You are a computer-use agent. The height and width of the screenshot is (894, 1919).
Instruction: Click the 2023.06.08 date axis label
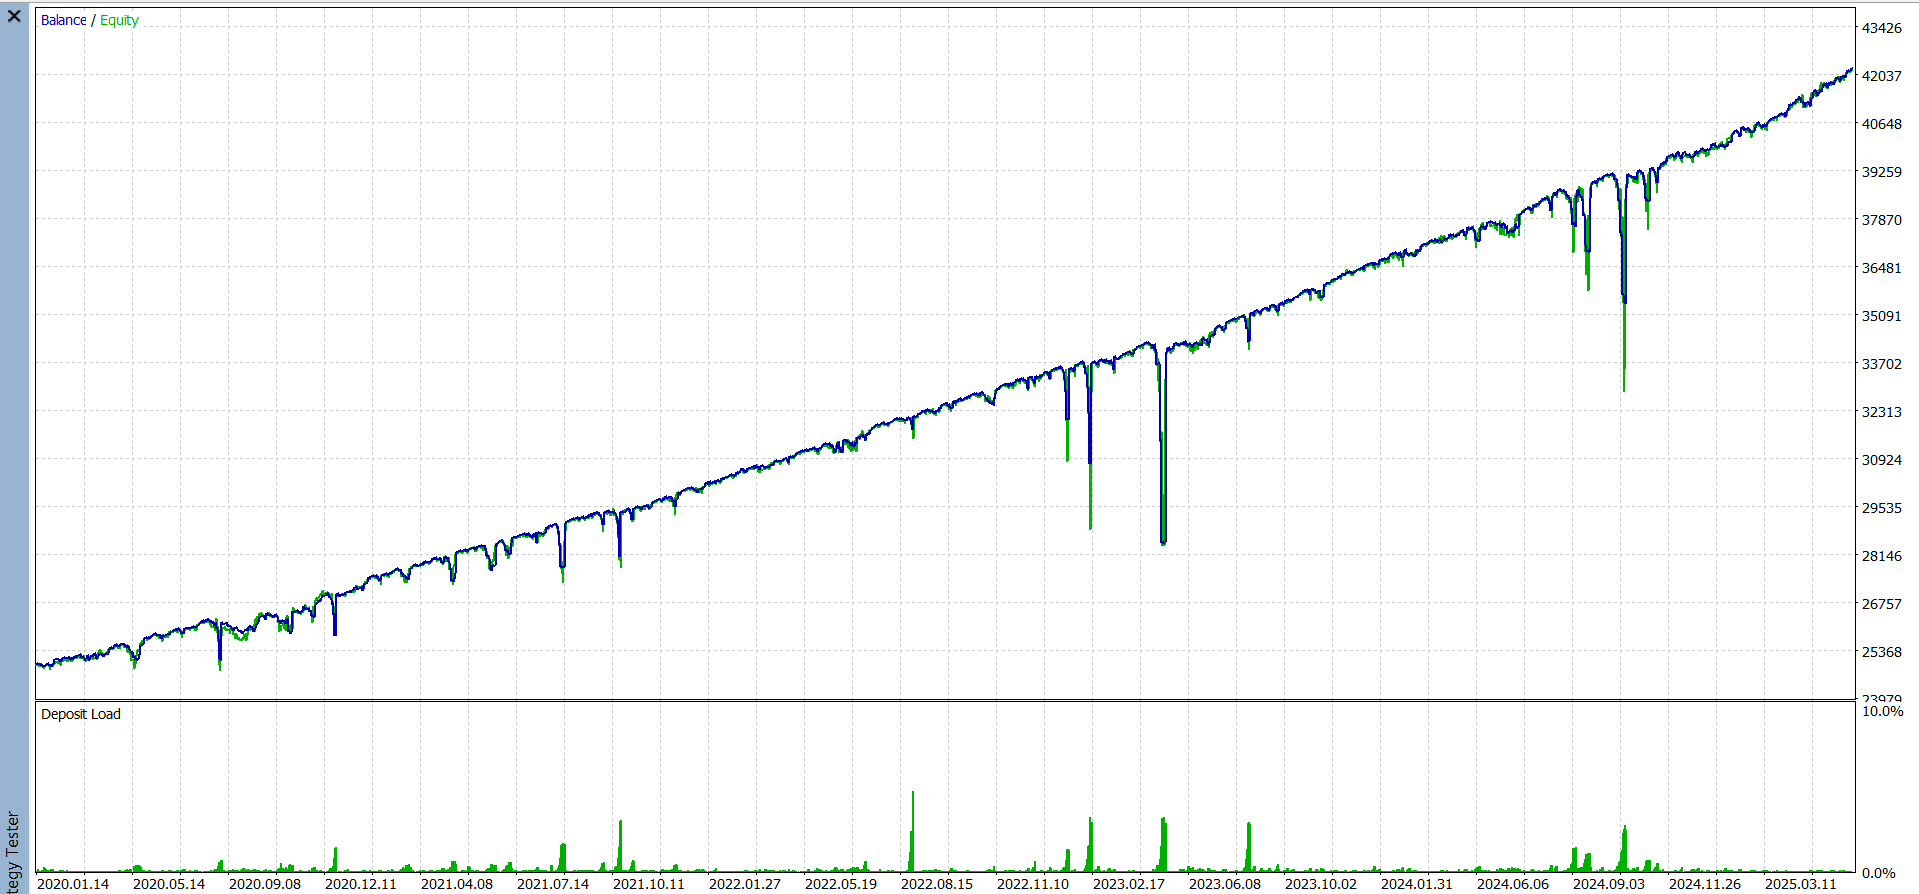click(x=1224, y=883)
